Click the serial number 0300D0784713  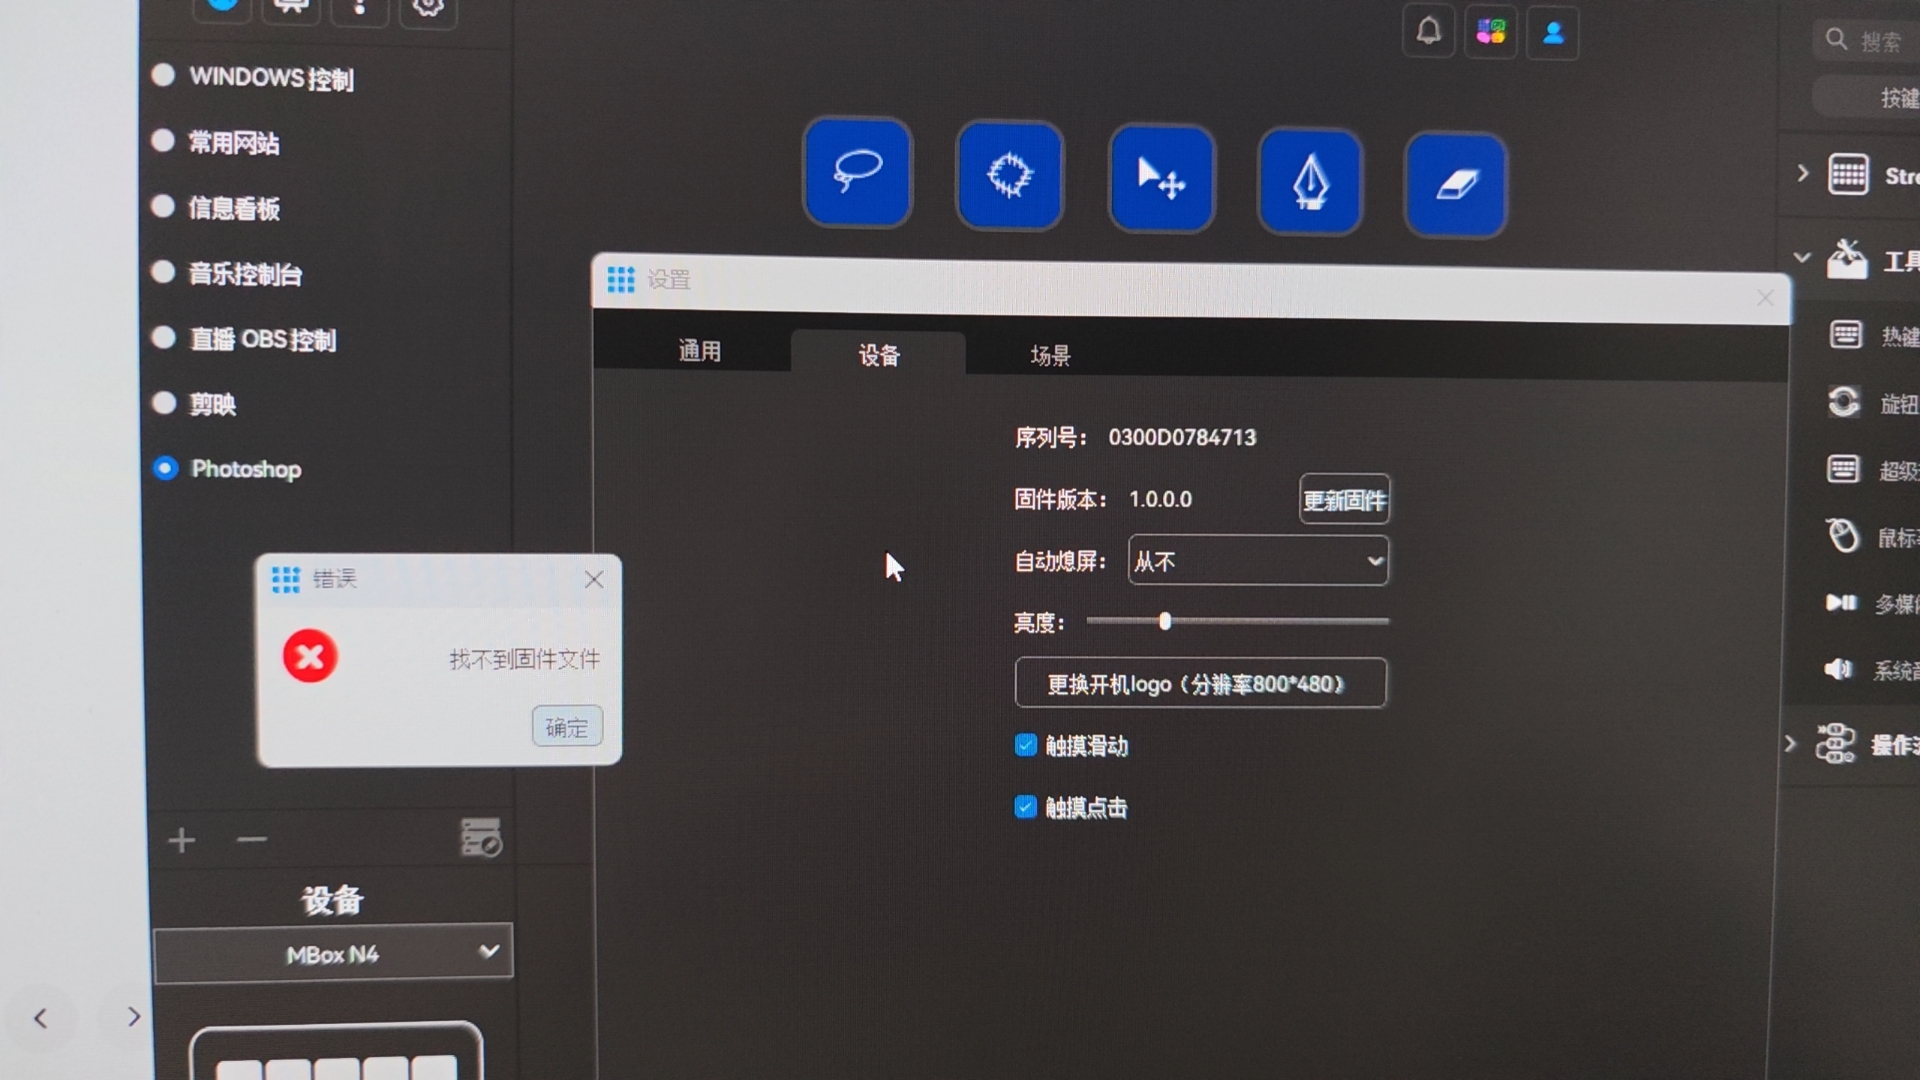(x=1182, y=437)
